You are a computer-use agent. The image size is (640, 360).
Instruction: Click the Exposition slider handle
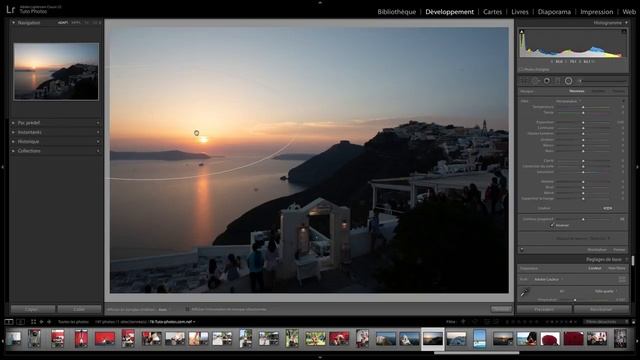583,122
